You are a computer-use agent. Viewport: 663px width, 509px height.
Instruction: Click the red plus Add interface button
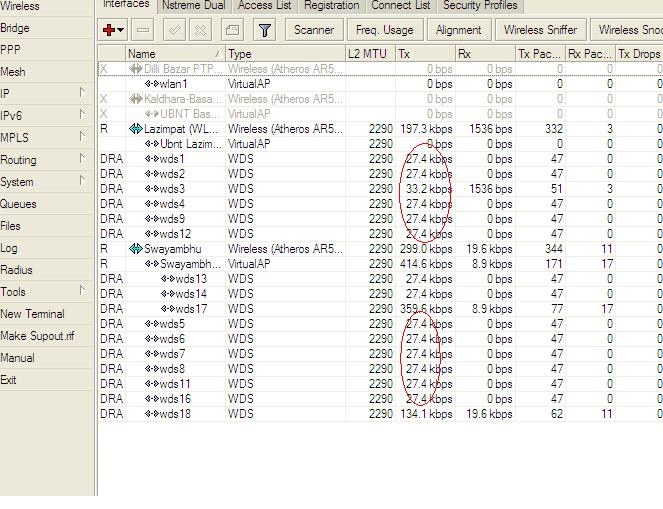(109, 30)
